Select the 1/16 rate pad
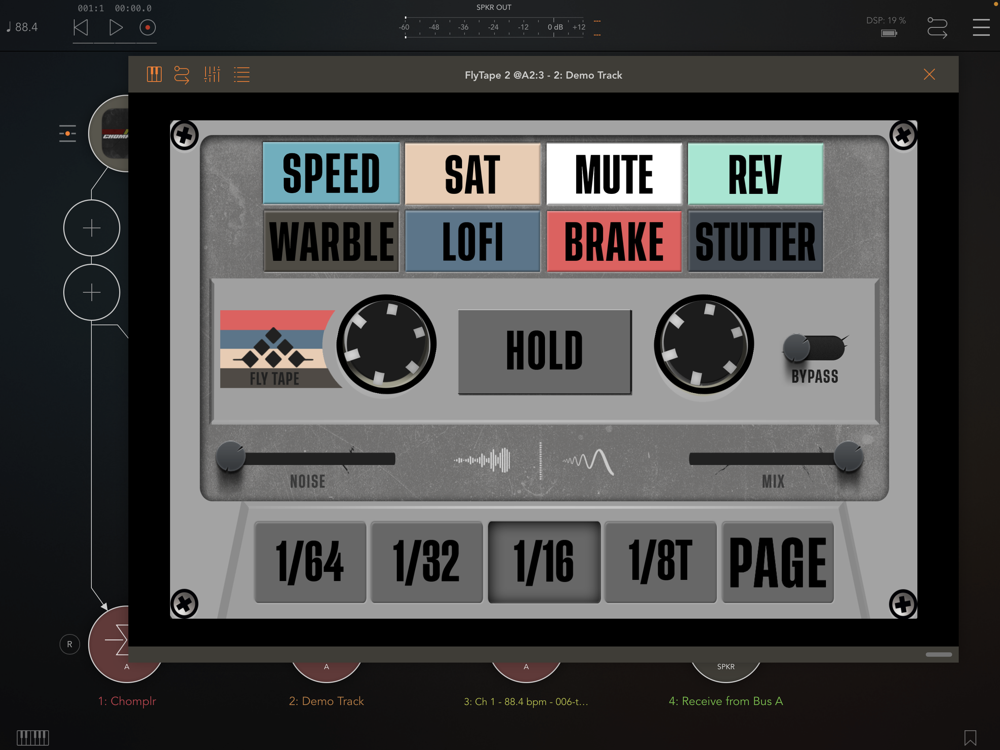1000x750 pixels. pos(544,562)
